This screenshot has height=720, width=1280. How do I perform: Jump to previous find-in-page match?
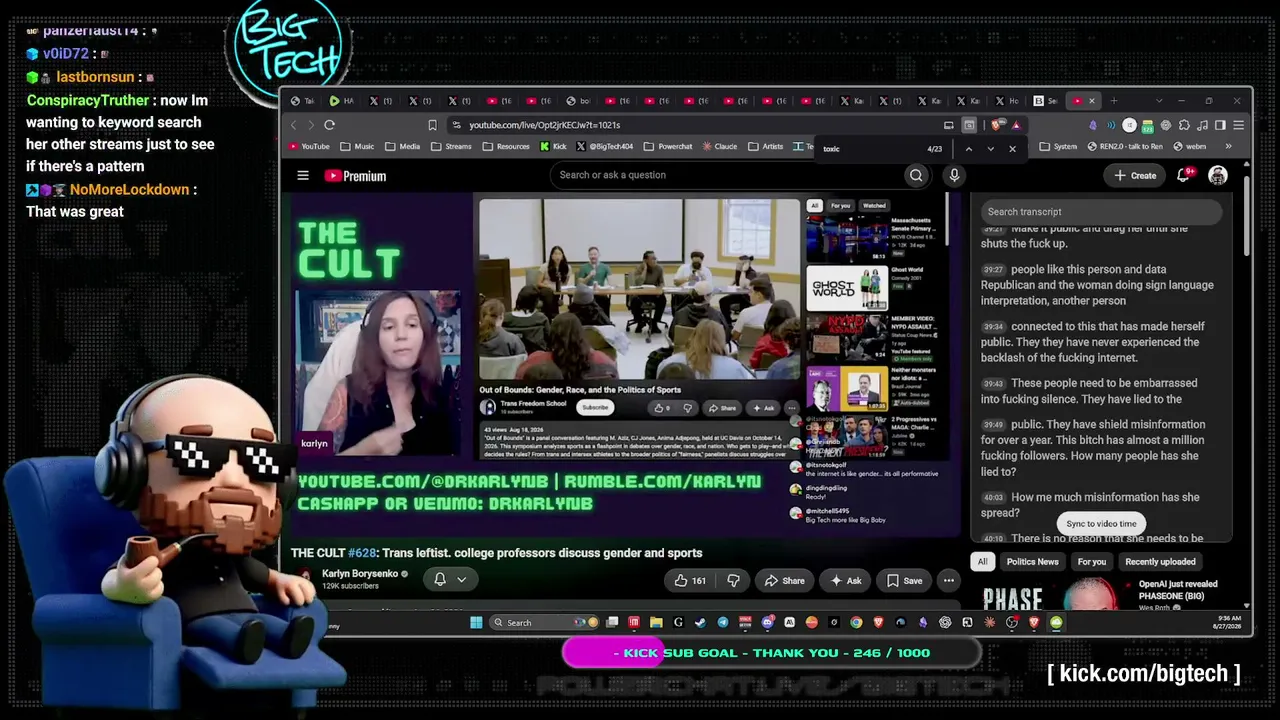[x=968, y=149]
